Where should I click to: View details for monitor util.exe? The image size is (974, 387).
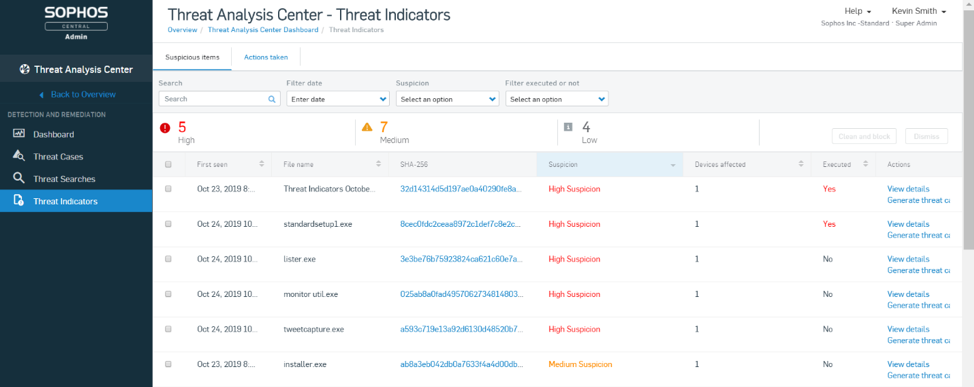pyautogui.click(x=908, y=294)
